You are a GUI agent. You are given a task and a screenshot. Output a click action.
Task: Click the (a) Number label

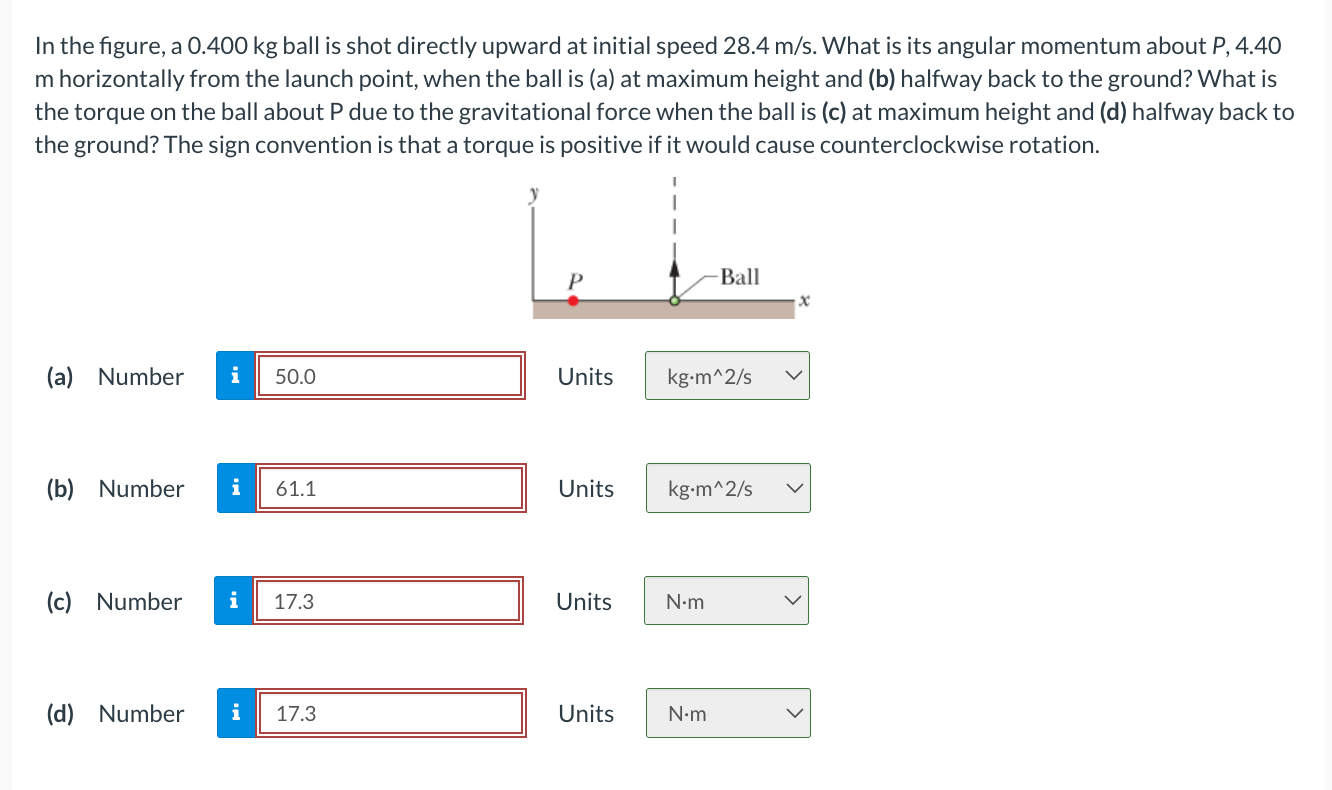(115, 377)
